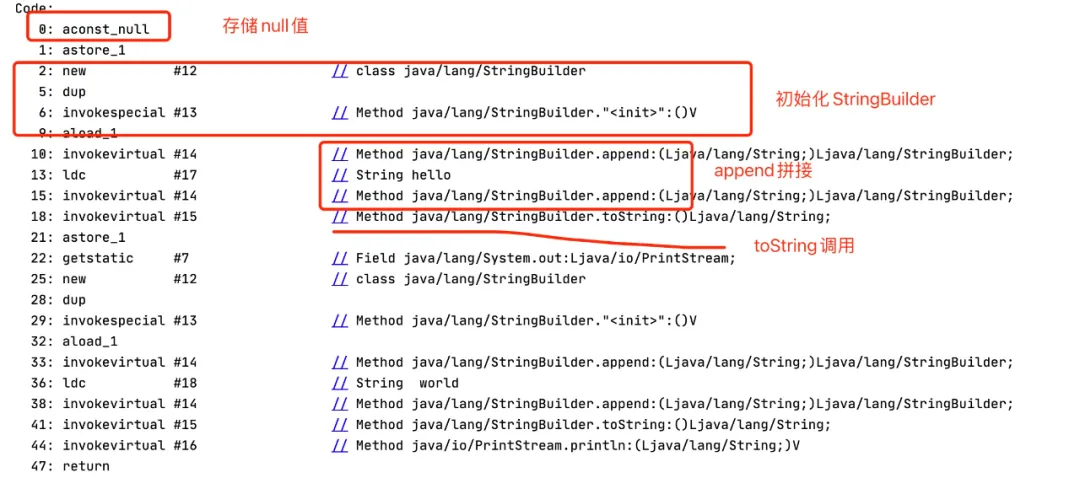Click the // link at offset 18 toString line
This screenshot has height=478, width=1080.
pyautogui.click(x=338, y=216)
